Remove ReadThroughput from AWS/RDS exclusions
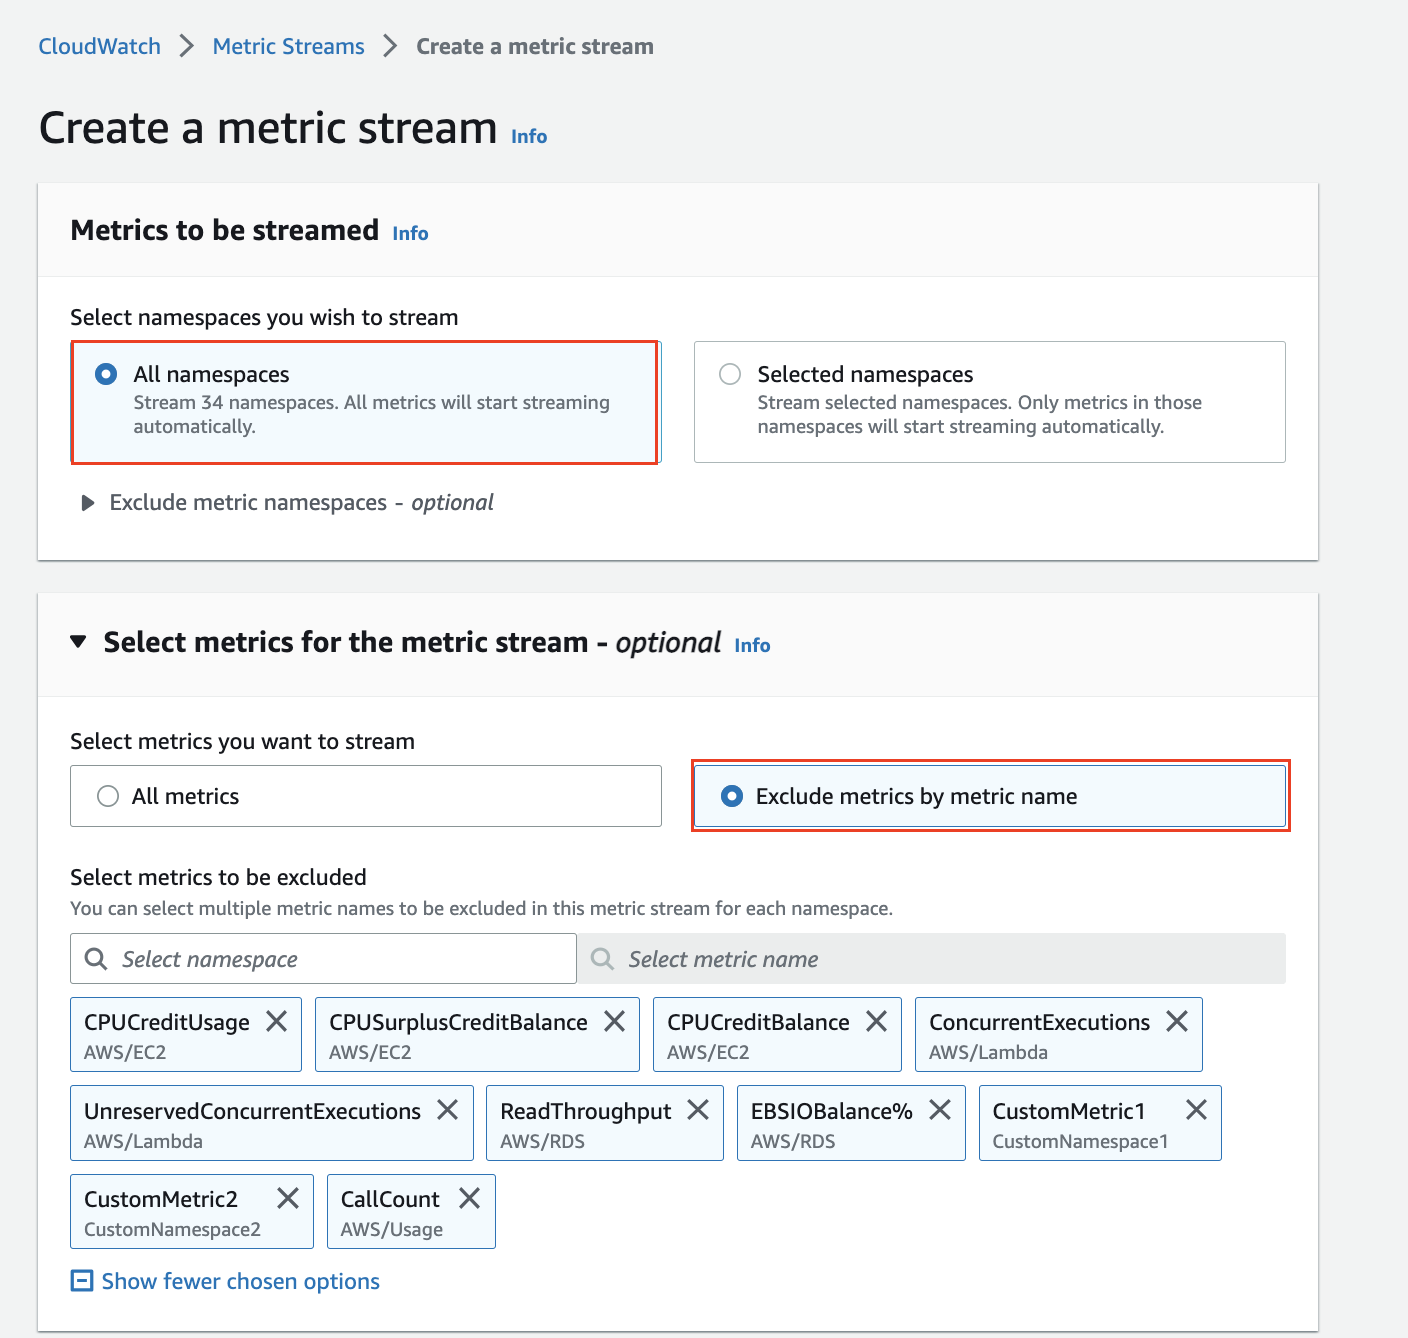 tap(698, 1110)
